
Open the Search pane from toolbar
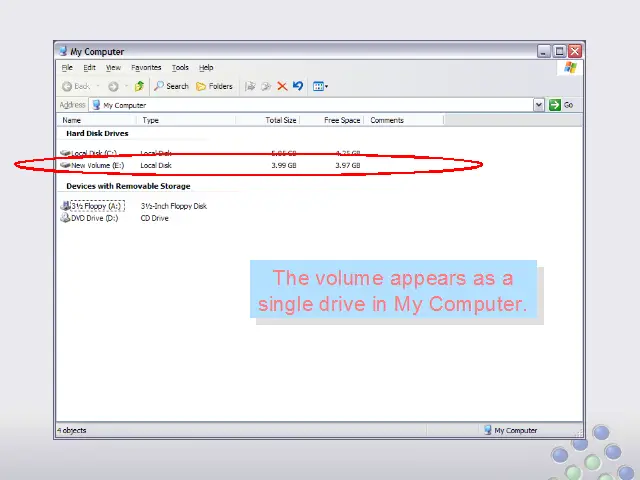(x=171, y=86)
